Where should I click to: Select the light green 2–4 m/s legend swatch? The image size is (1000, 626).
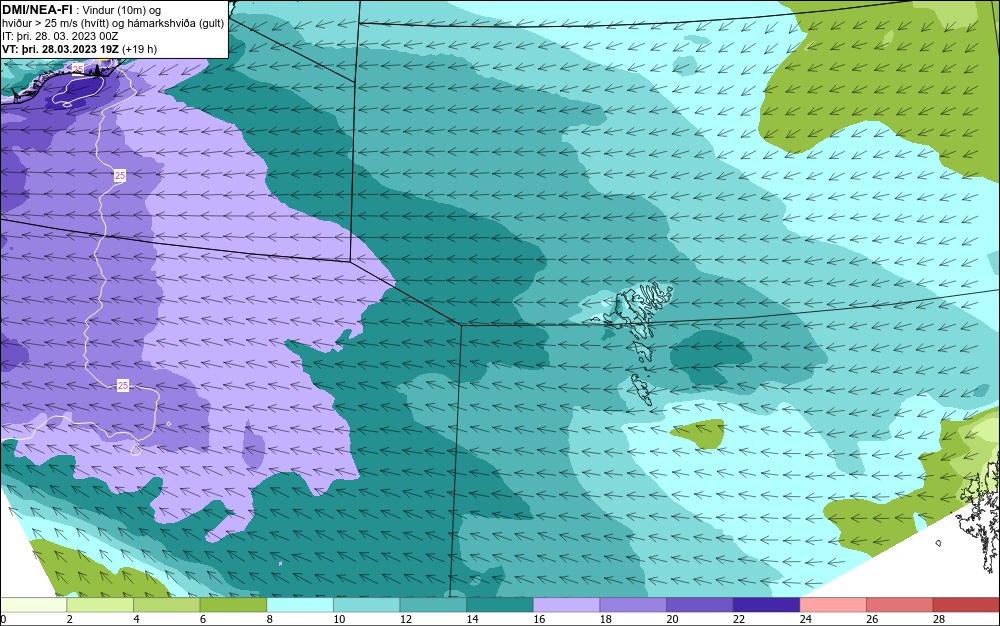point(100,604)
